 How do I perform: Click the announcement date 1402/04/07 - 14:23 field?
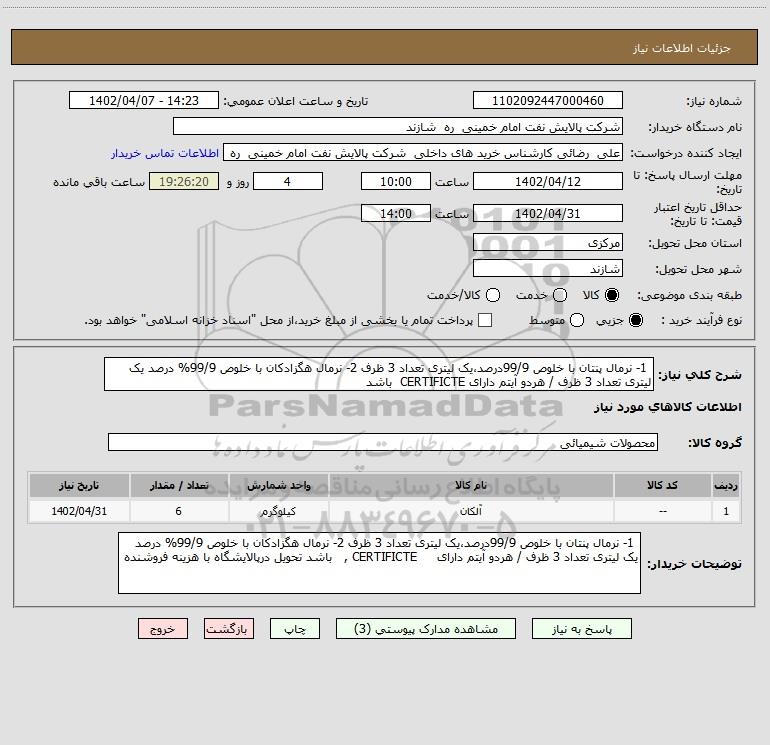144,100
